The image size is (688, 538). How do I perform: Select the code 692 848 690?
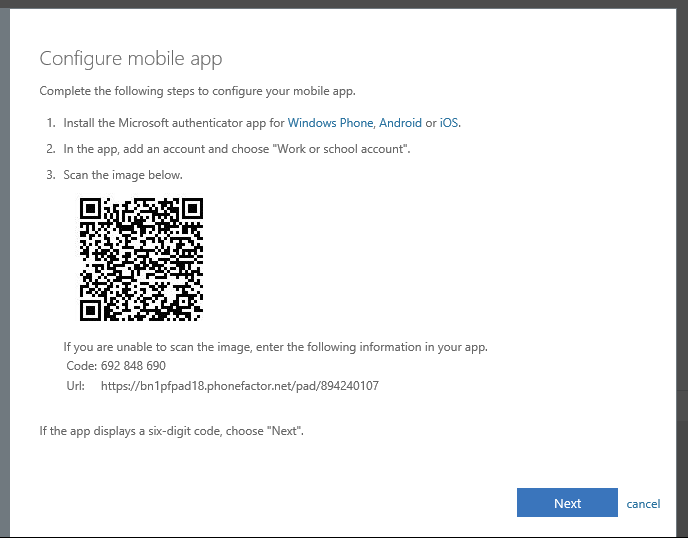[x=133, y=366]
